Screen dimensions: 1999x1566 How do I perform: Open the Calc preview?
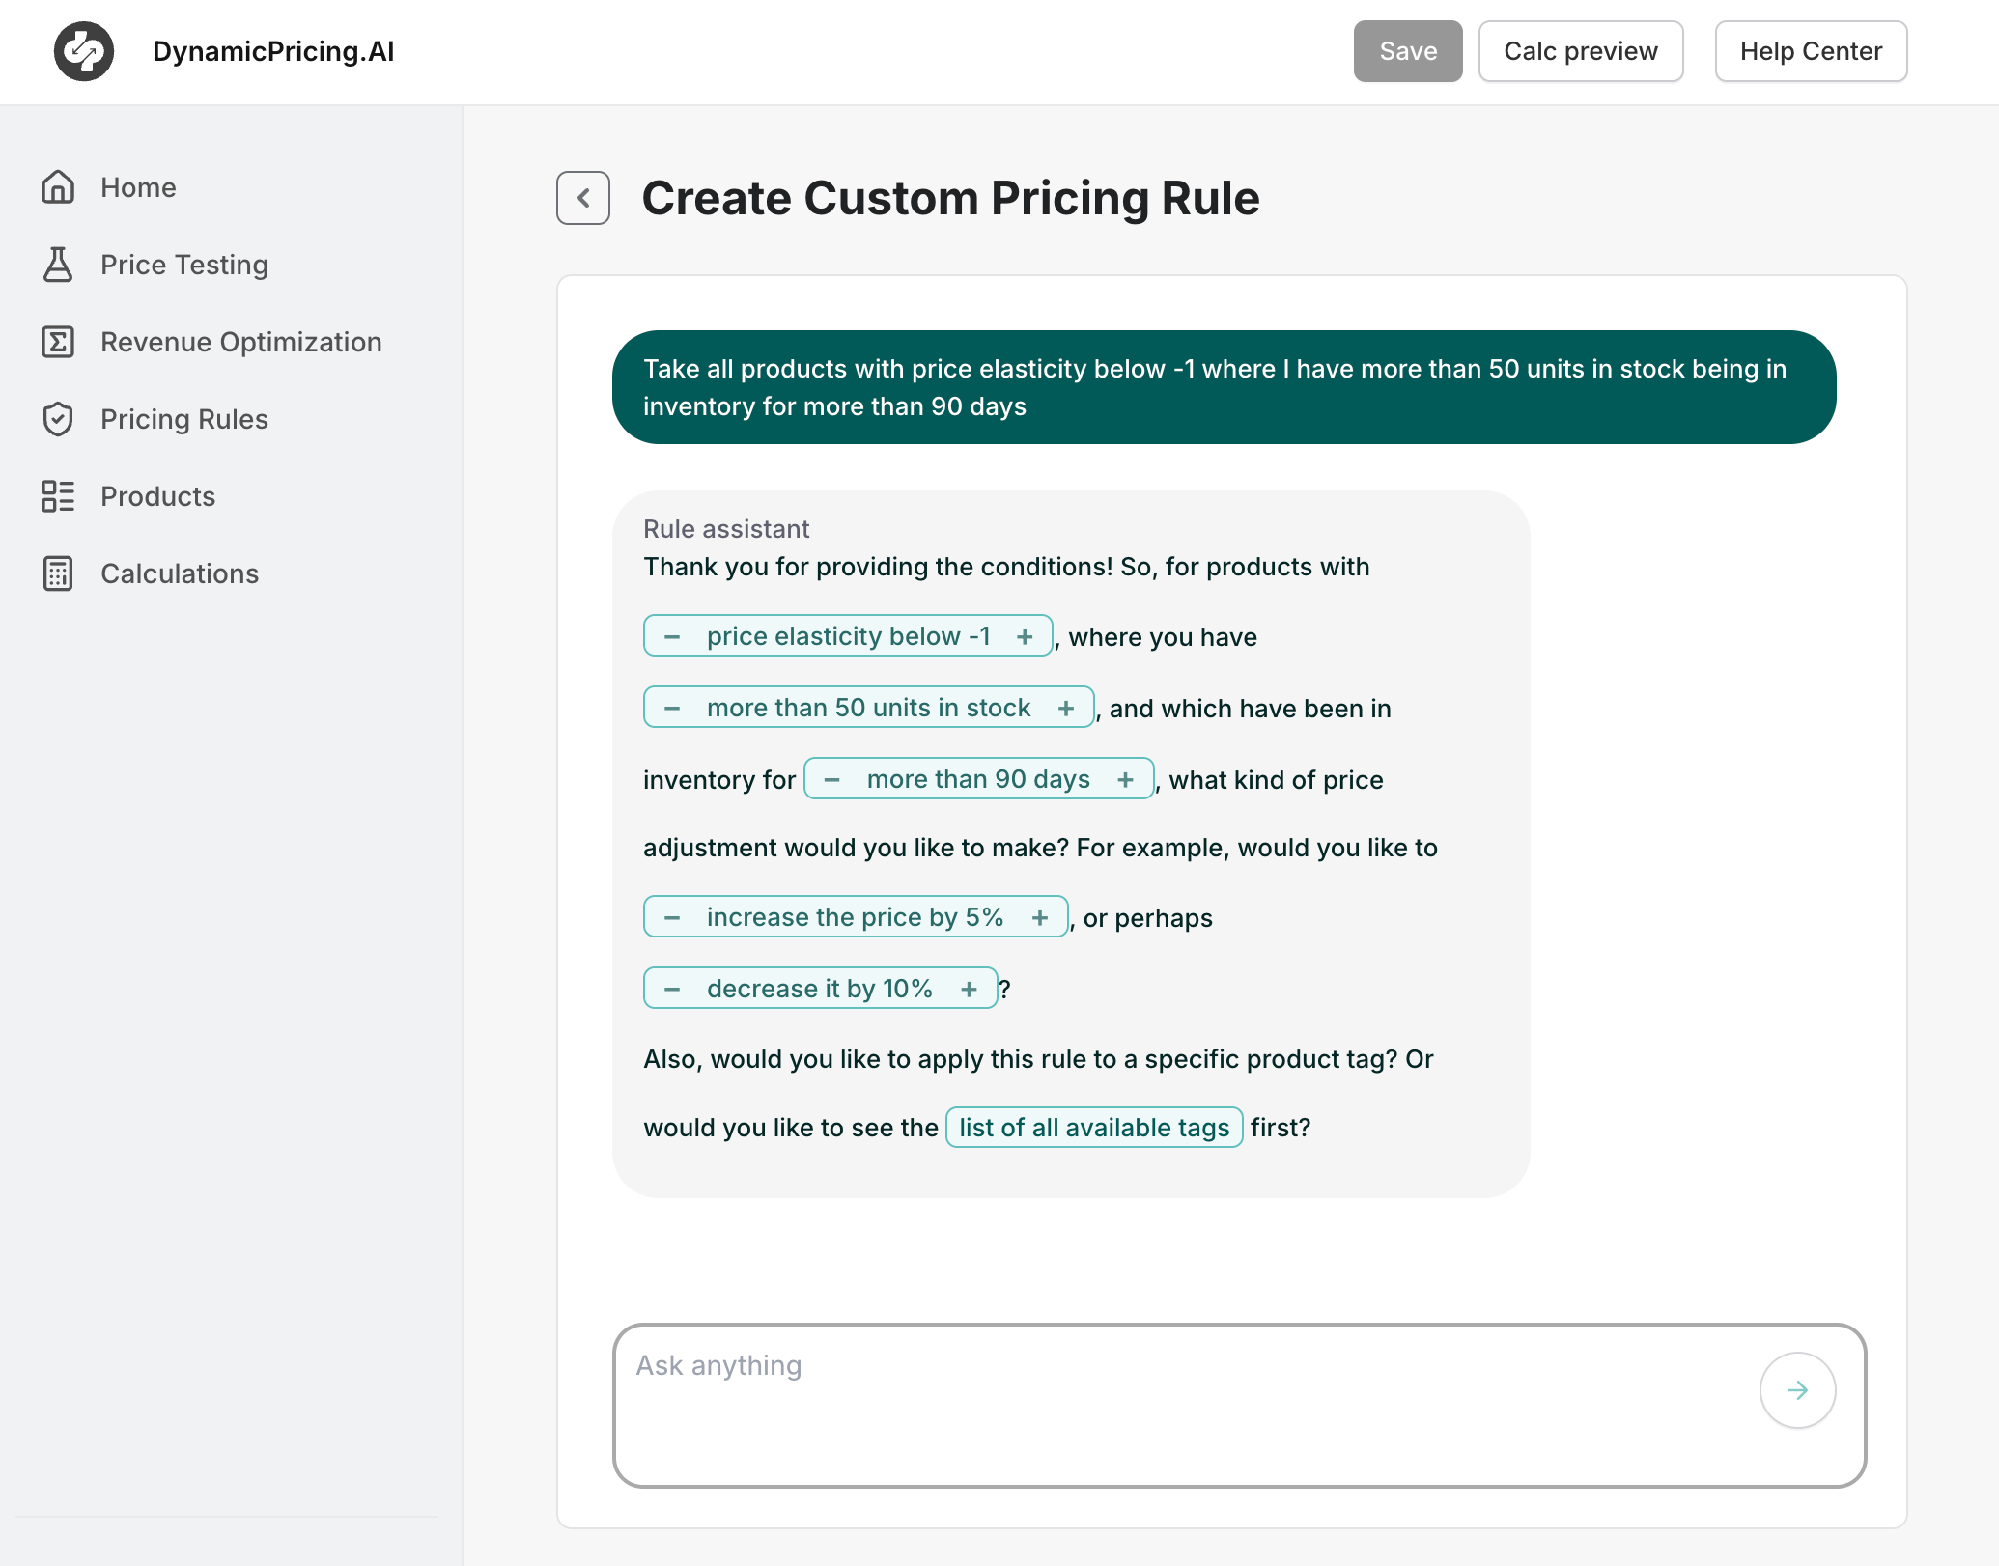coord(1580,51)
